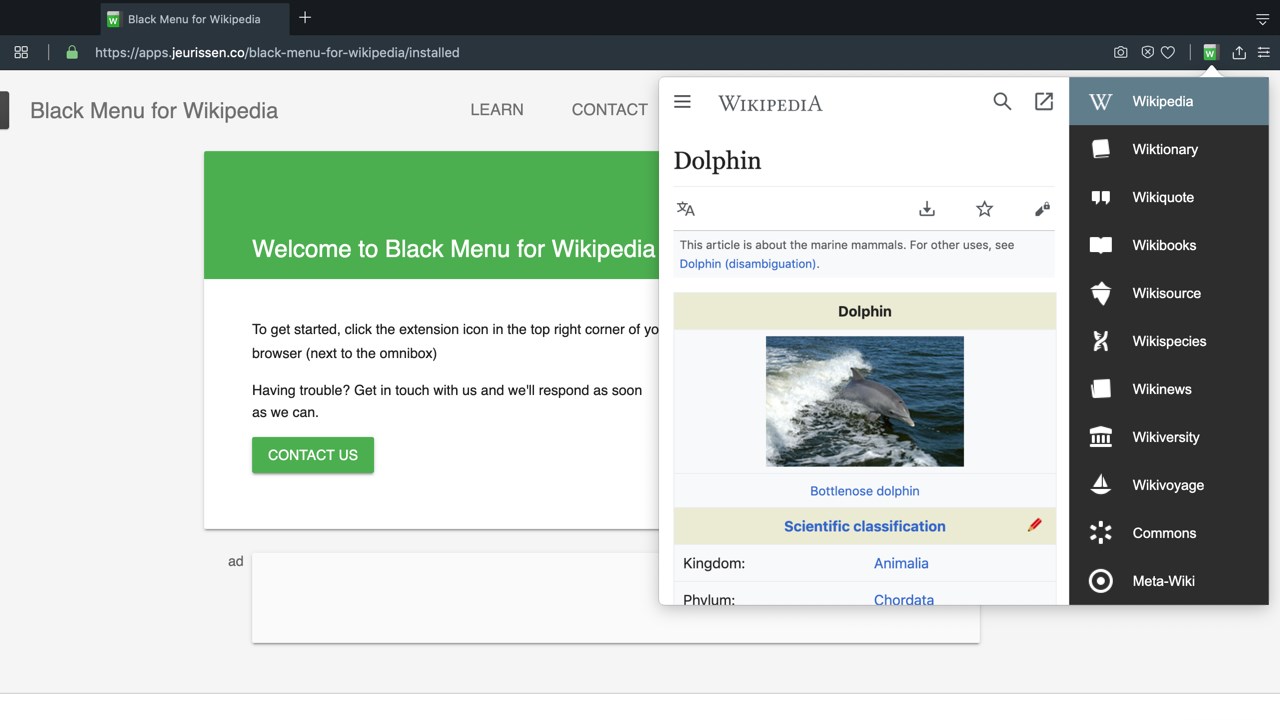This screenshot has height=720, width=1280.
Task: Click the CONTACT navigation item
Action: click(x=610, y=110)
